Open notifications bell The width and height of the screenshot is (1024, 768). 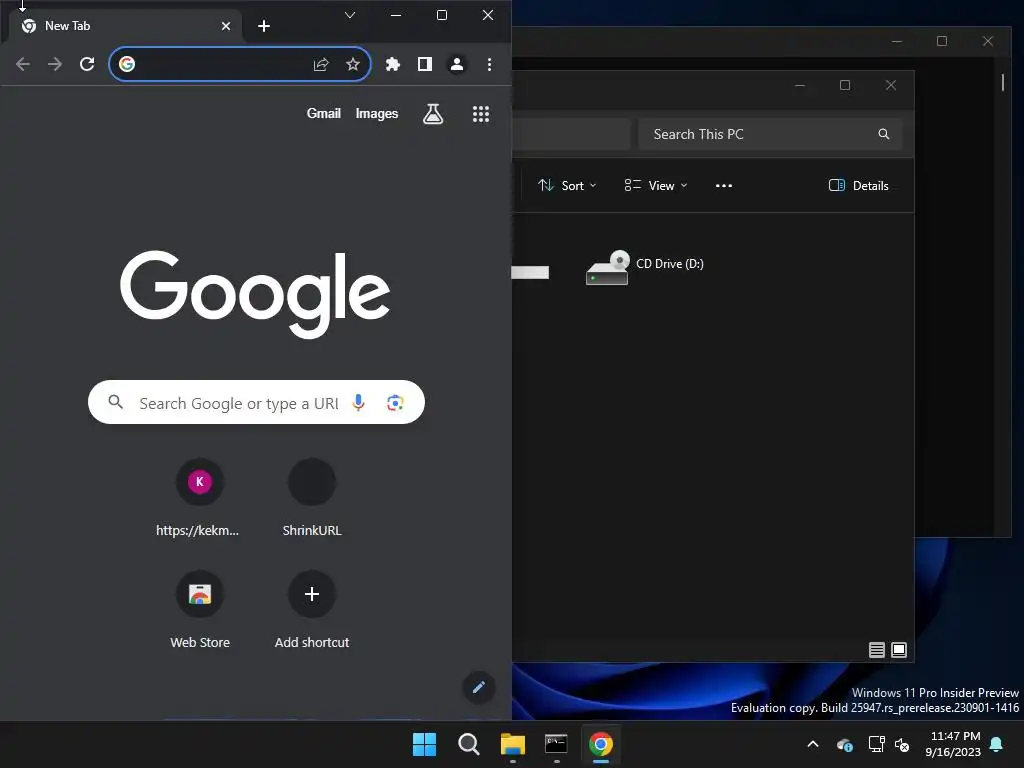pos(997,744)
